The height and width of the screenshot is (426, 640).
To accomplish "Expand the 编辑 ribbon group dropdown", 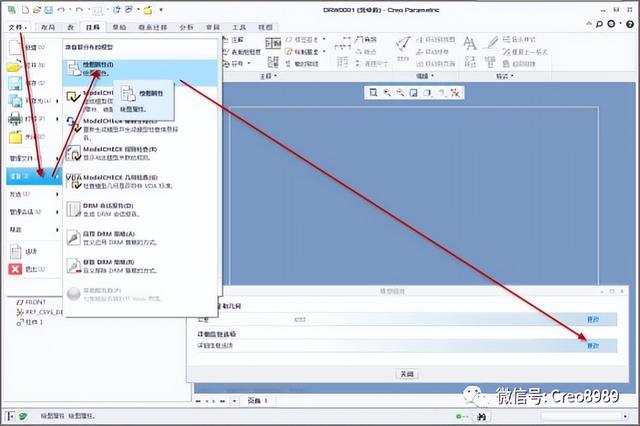I will click(x=424, y=76).
